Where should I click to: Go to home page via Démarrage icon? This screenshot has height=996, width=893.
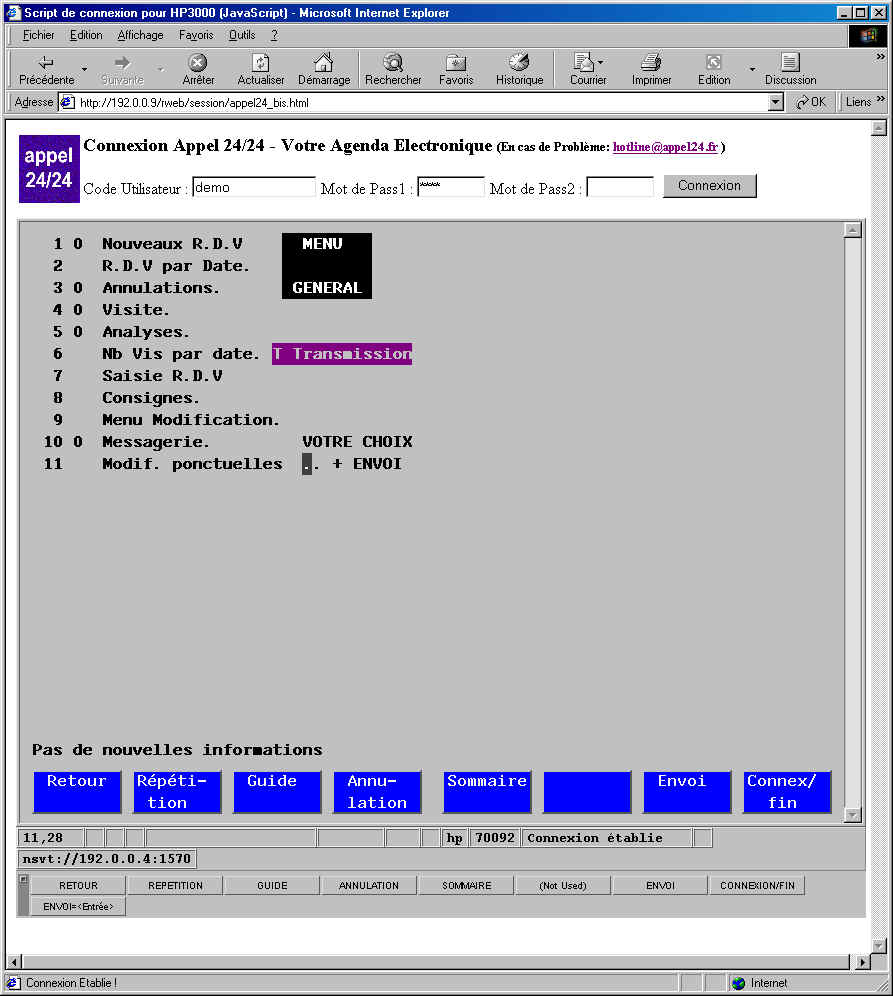pos(323,62)
